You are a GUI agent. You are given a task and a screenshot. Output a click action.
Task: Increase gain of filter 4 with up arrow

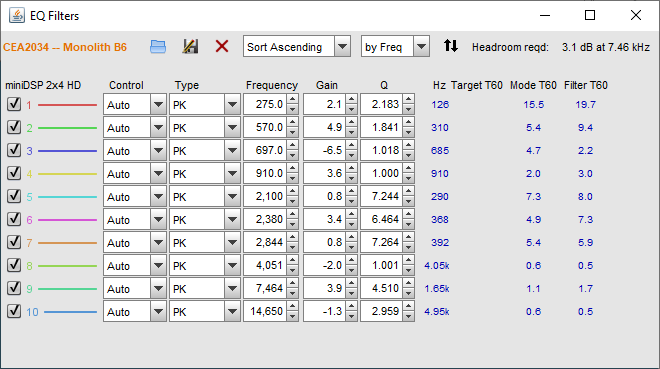351,168
